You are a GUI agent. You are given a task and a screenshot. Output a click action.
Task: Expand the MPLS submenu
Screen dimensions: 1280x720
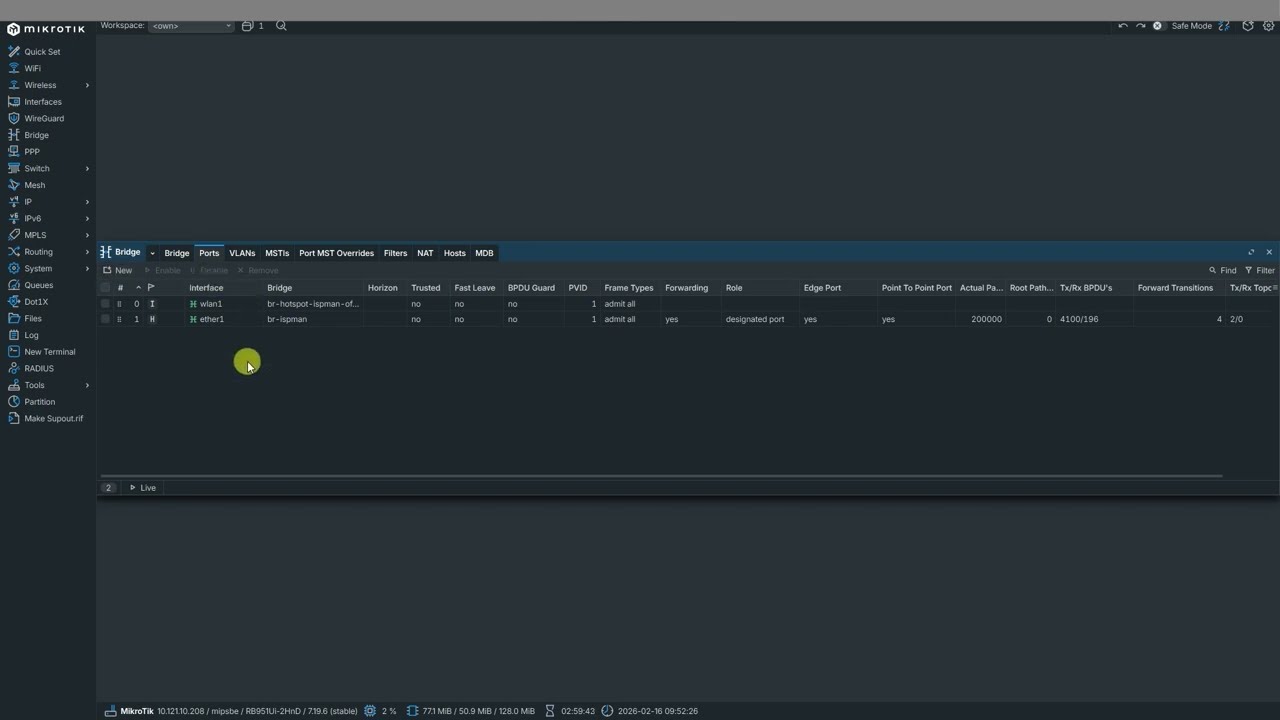point(87,235)
